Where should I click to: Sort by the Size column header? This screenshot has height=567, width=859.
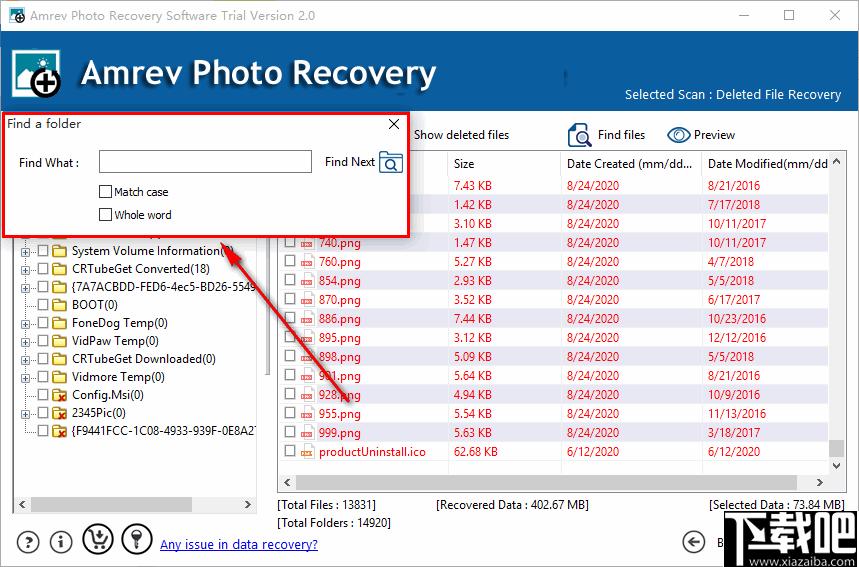click(505, 164)
